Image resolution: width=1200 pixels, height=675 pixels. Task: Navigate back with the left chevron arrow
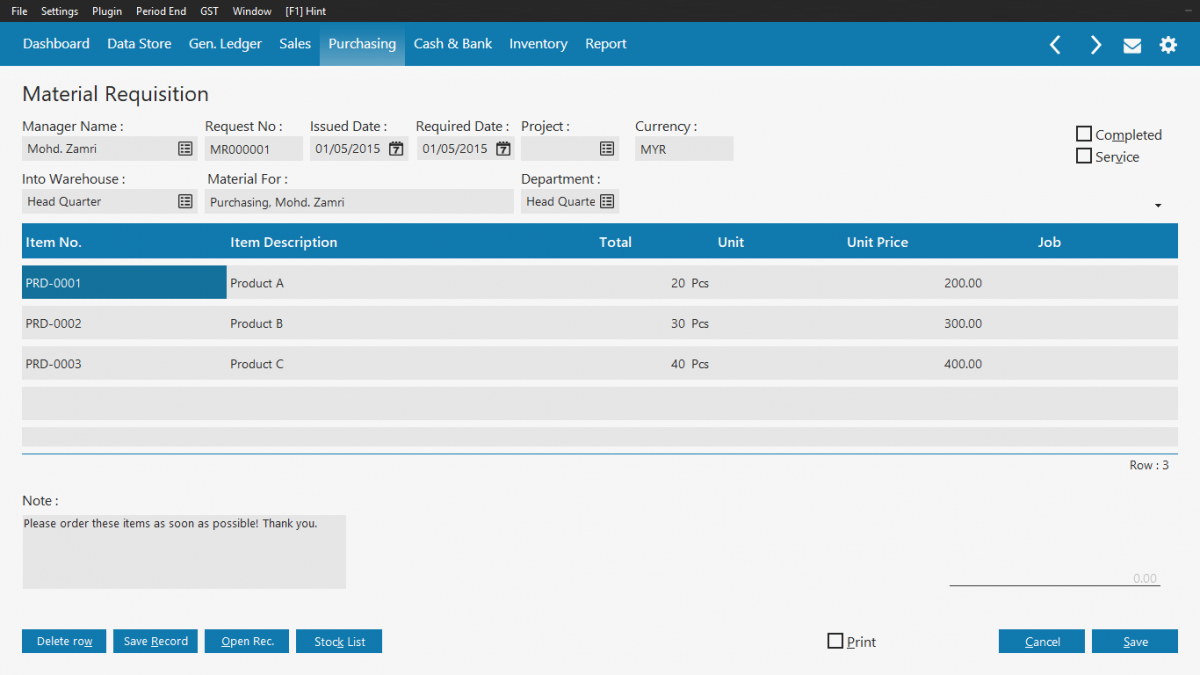(1055, 44)
